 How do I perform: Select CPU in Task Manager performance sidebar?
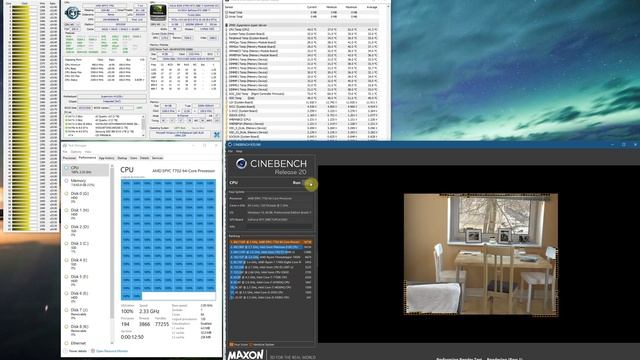tap(86, 170)
